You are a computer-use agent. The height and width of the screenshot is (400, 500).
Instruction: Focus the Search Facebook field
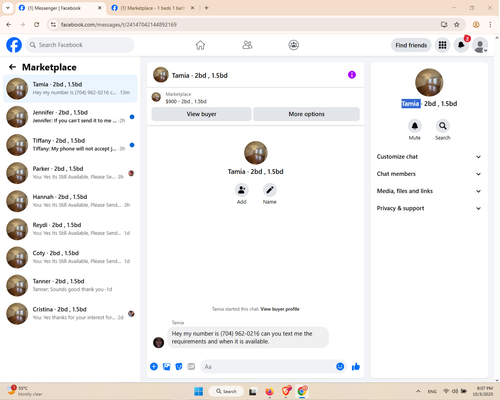(80, 45)
